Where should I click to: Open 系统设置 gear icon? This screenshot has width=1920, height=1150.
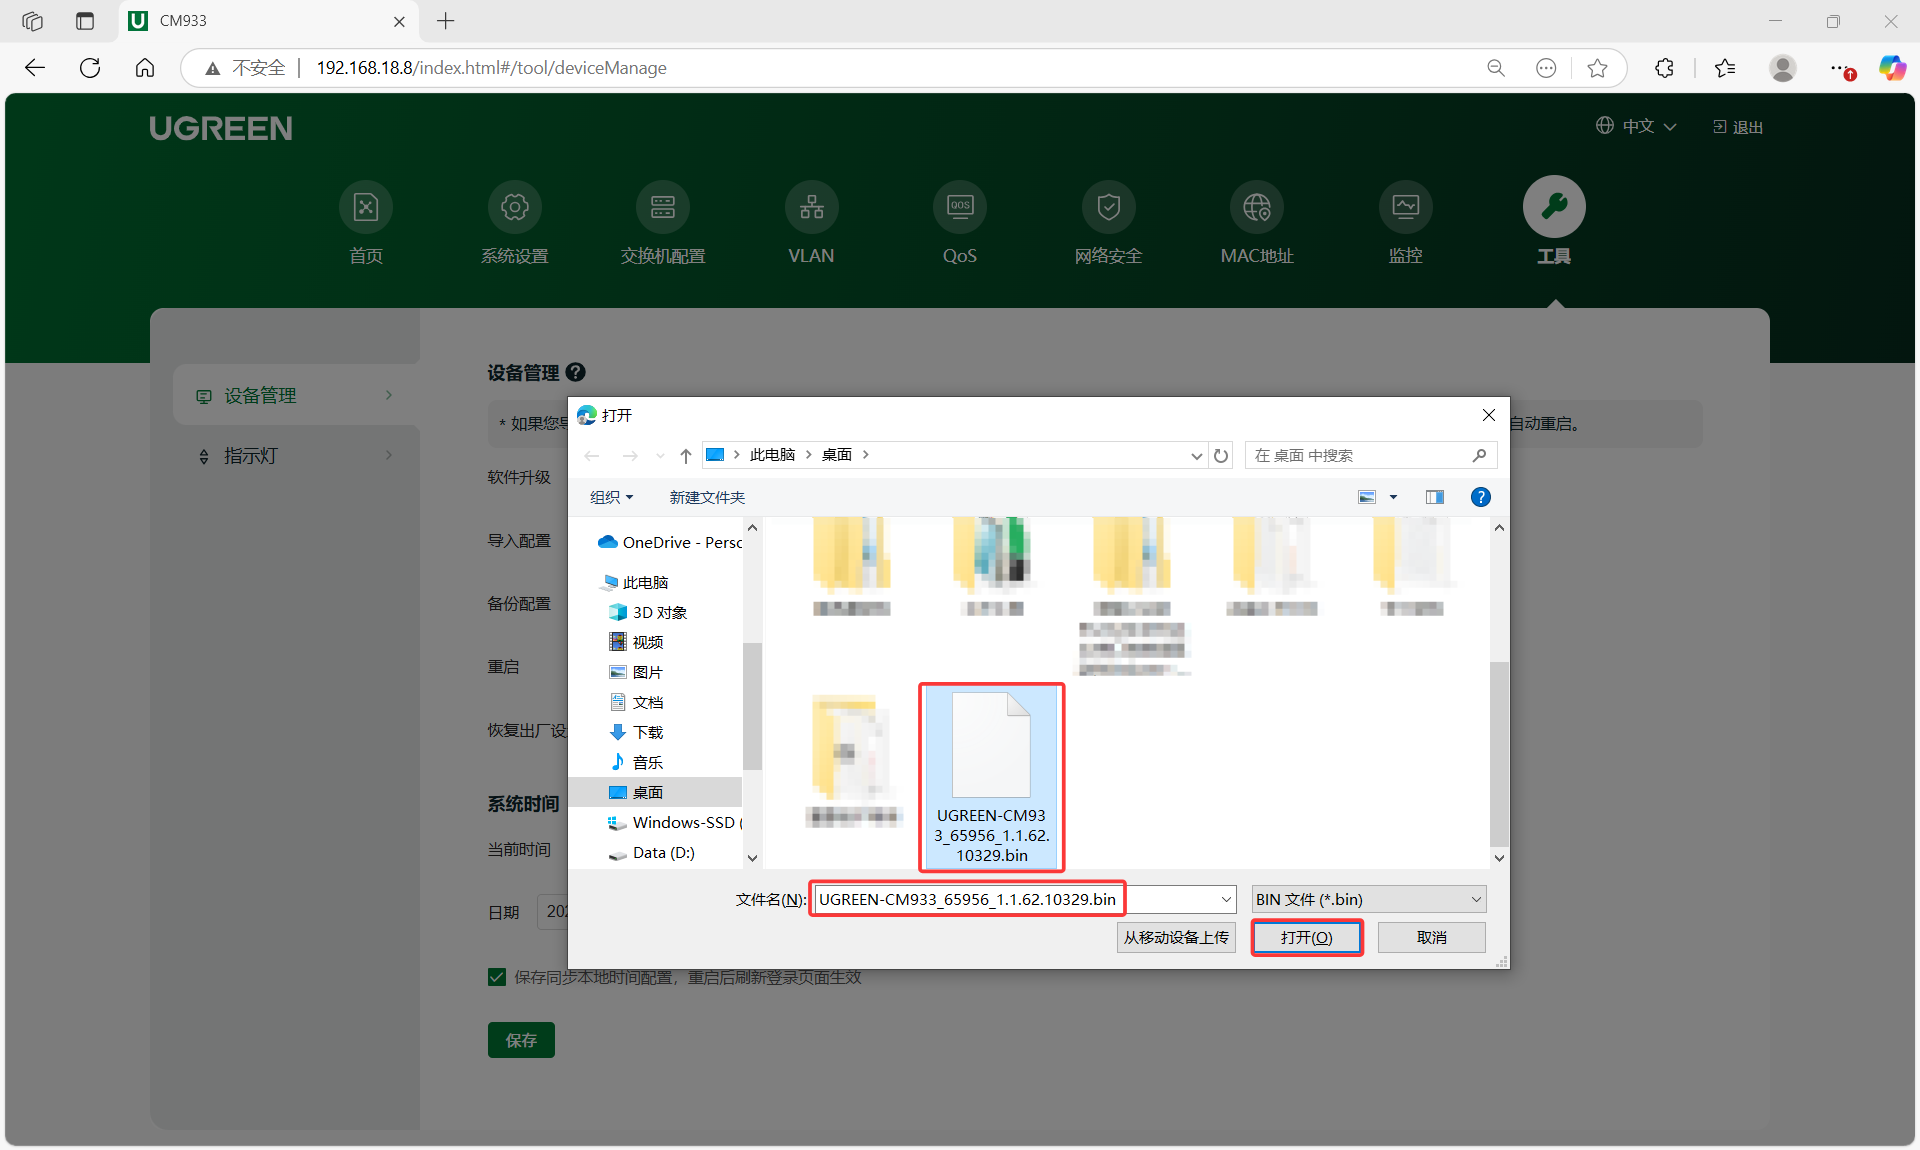point(514,207)
